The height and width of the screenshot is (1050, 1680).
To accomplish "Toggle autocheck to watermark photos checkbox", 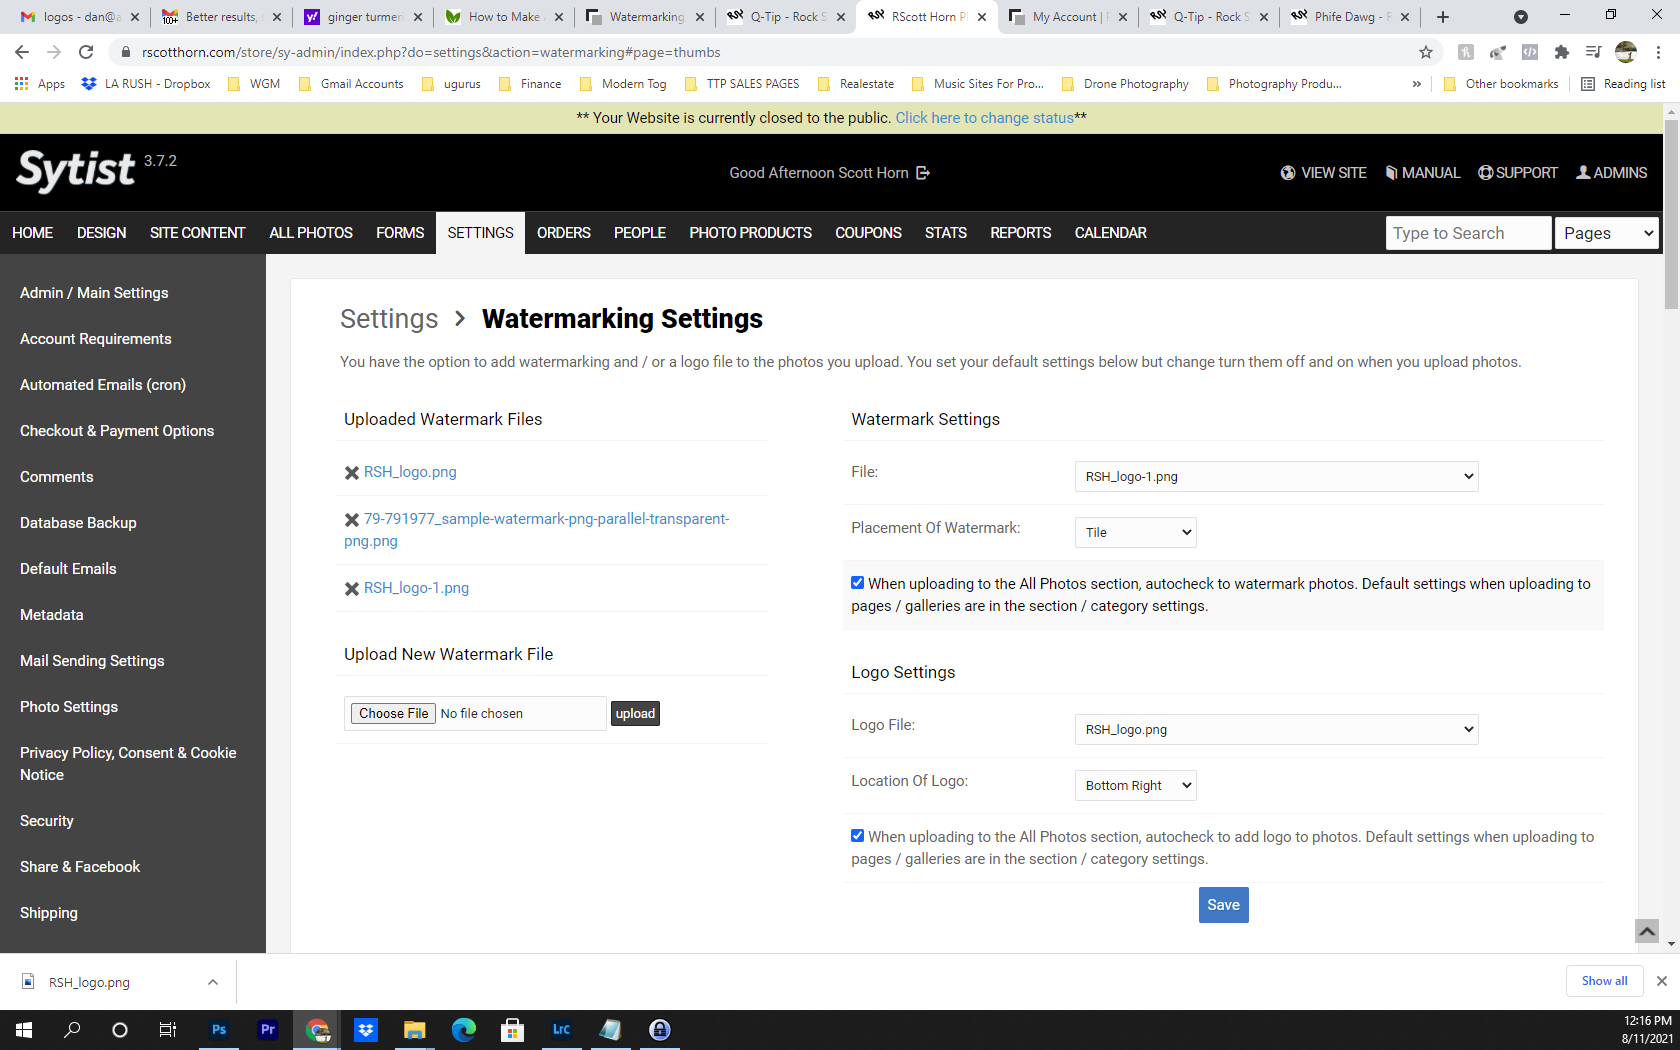I will pos(857,583).
